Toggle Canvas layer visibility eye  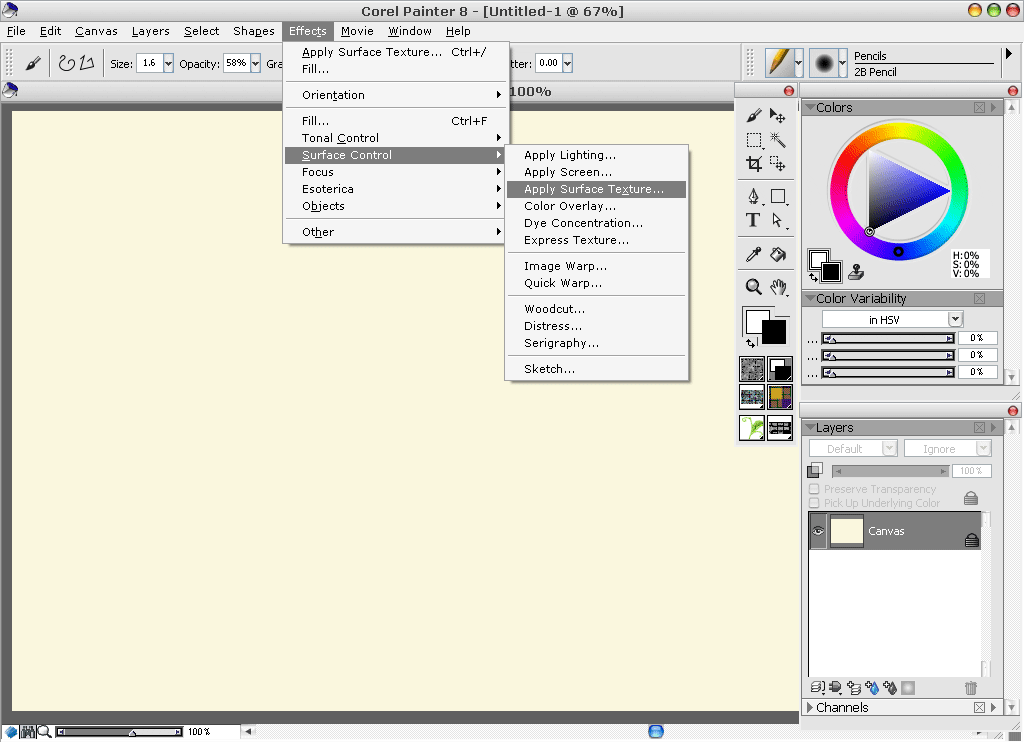pos(818,531)
